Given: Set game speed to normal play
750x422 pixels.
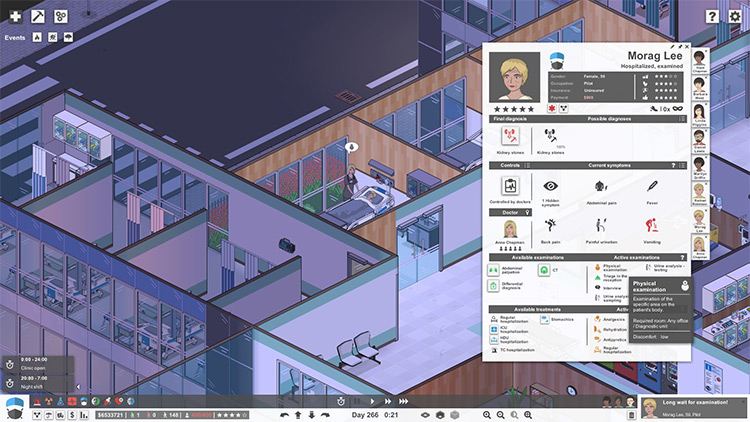Looking at the screenshot, I should (x=372, y=401).
